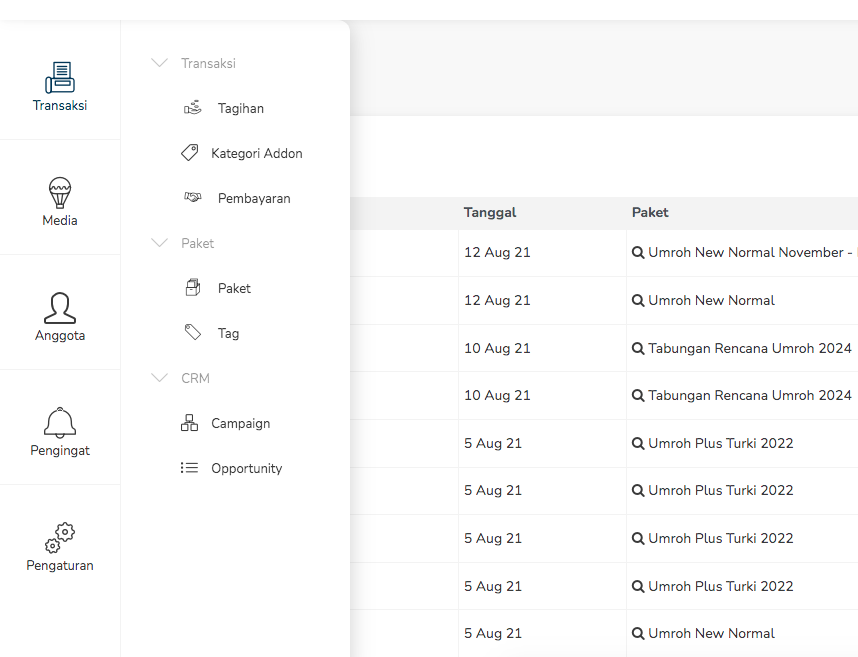Click the Kategori Addon tag icon
Screen dimensions: 858x657
189,153
